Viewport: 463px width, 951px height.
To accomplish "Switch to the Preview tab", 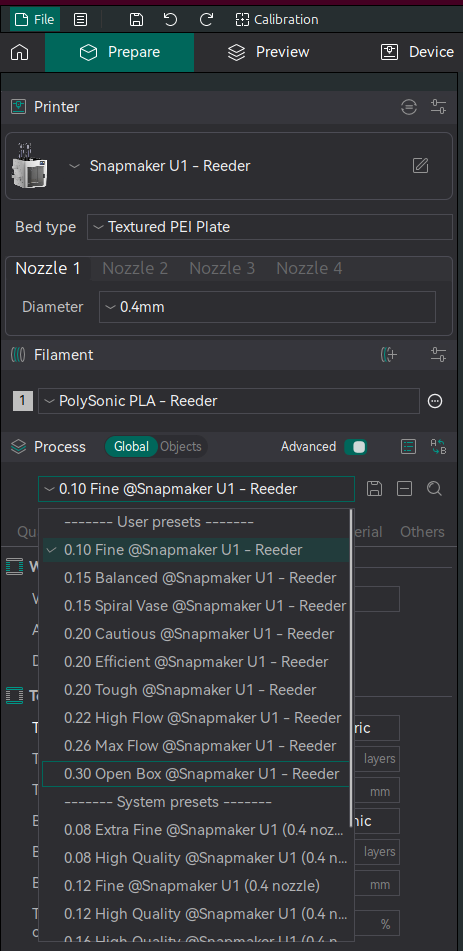I will (x=268, y=52).
